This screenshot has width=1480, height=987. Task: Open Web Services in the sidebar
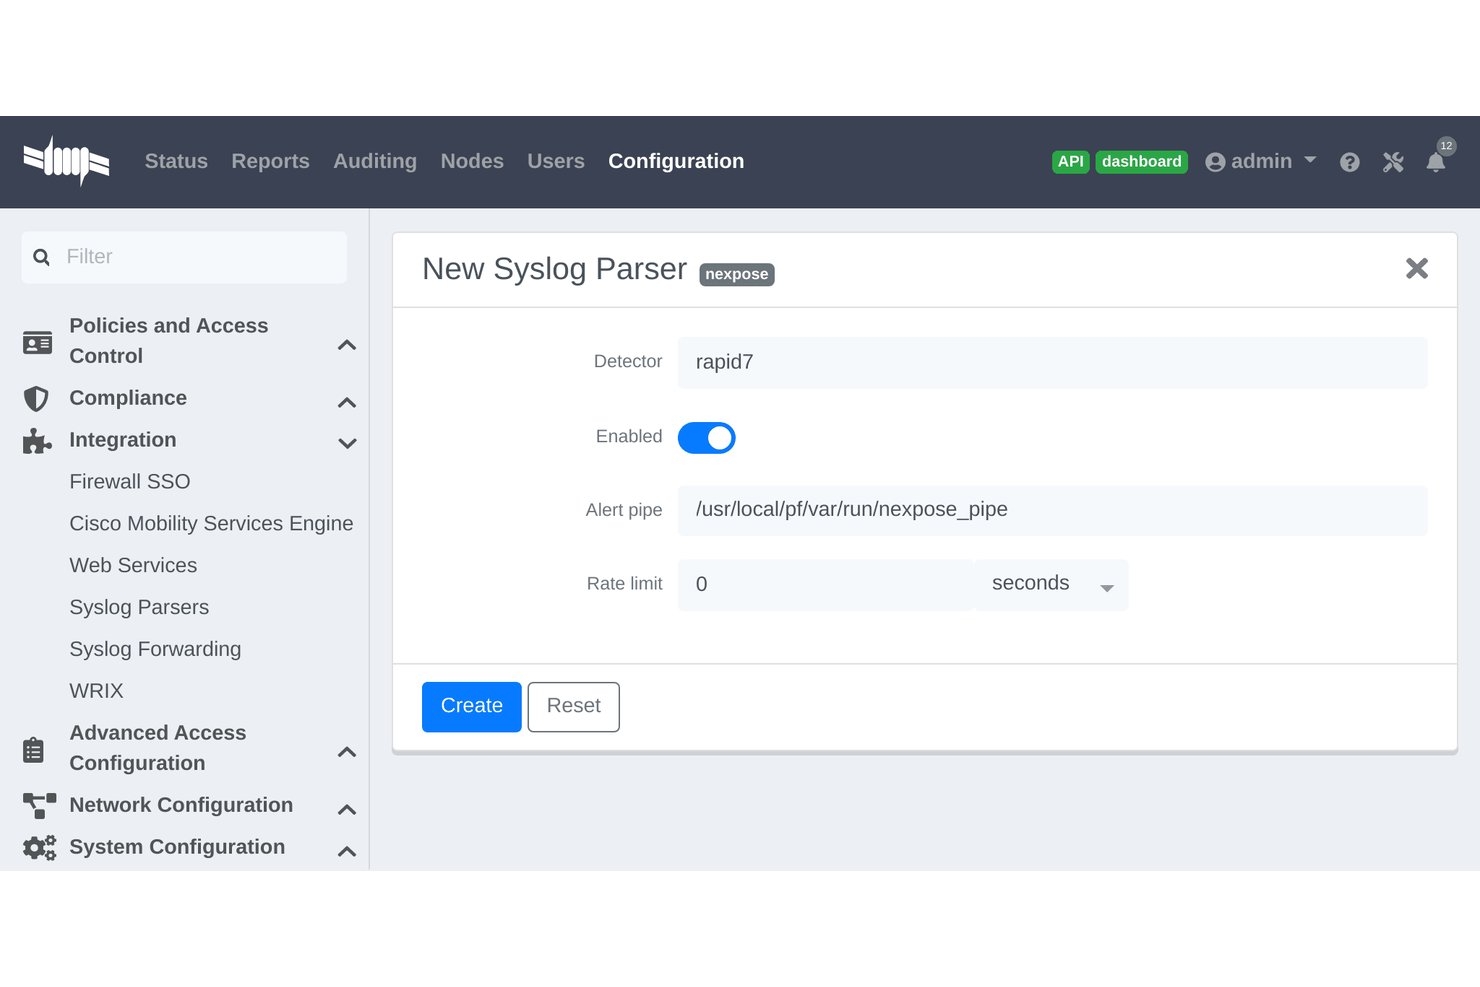133,566
